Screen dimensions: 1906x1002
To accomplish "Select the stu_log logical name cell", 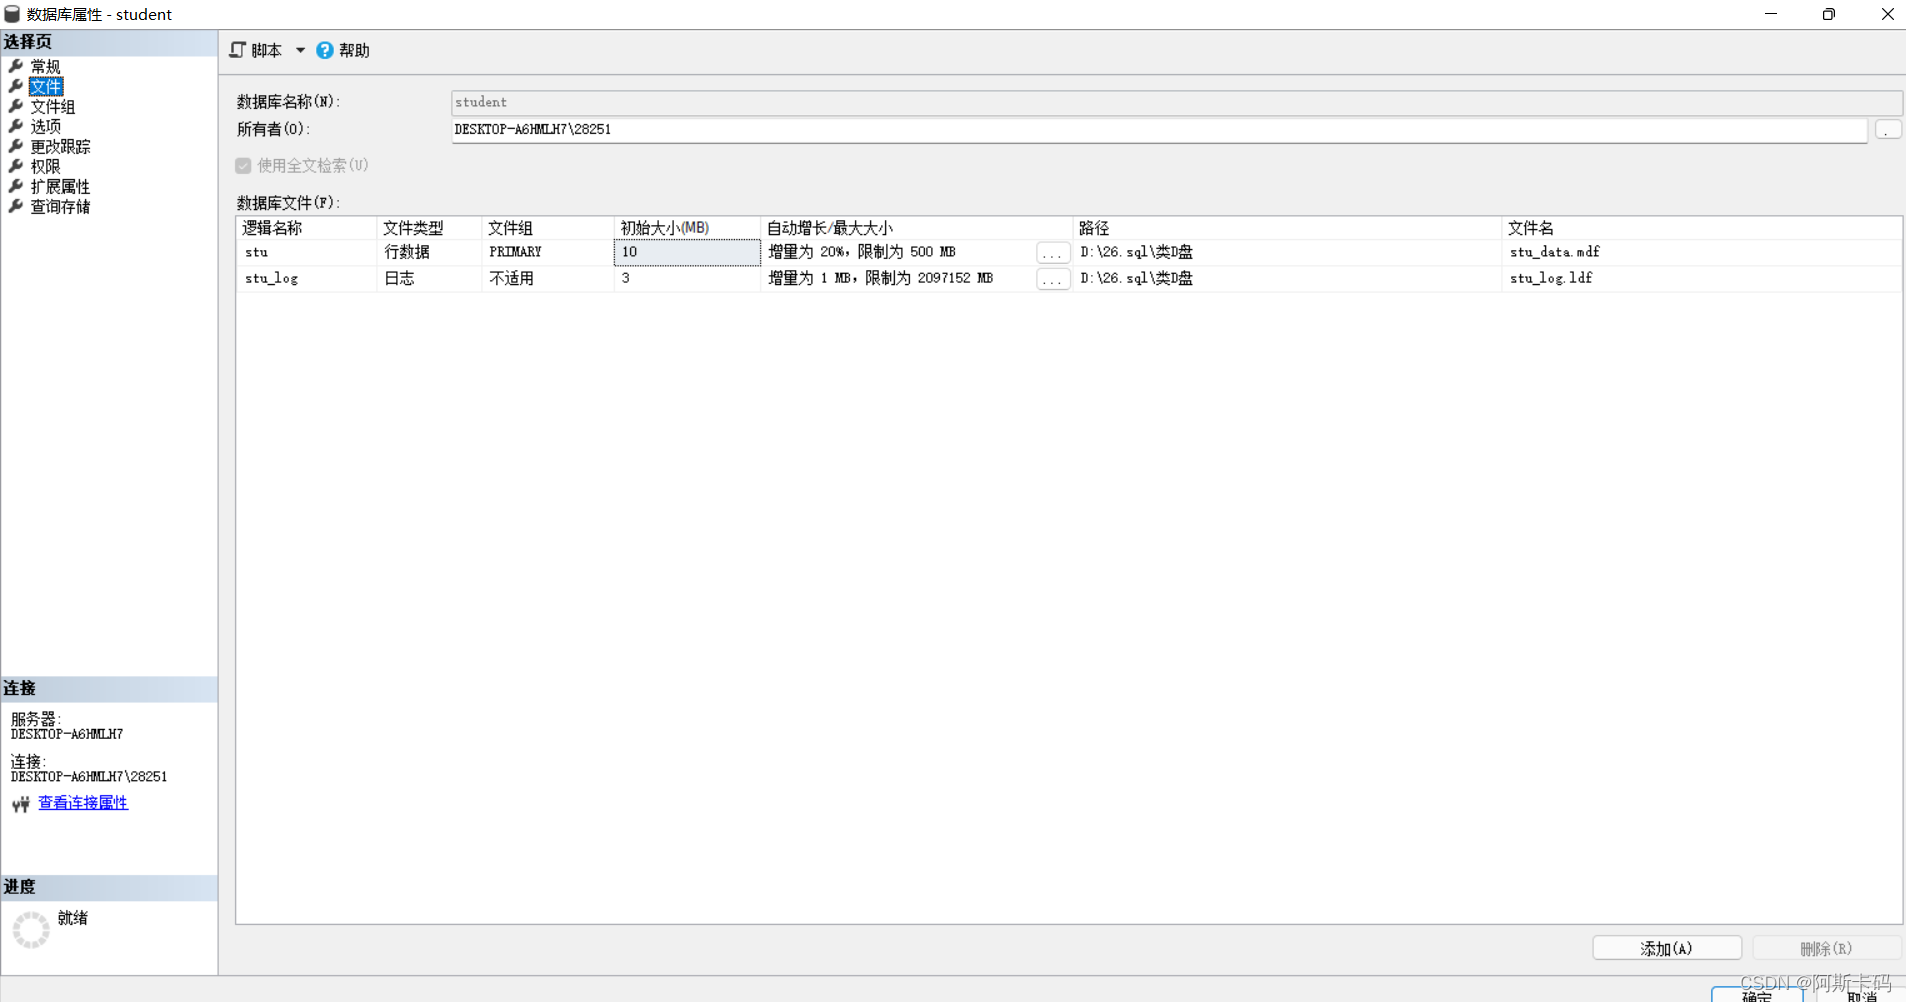I will [x=307, y=278].
